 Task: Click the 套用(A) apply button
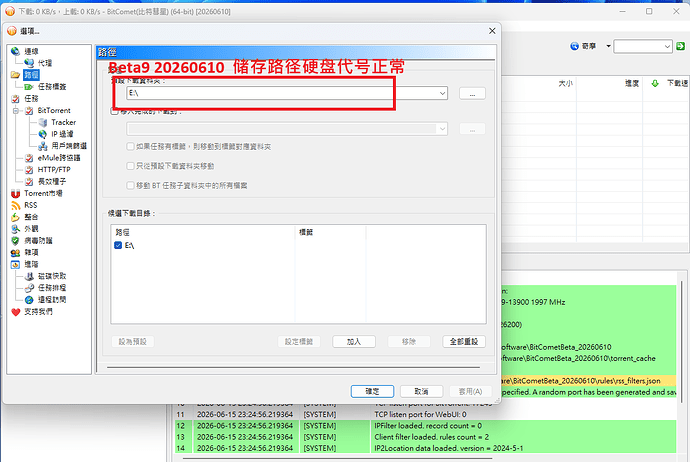(x=470, y=391)
